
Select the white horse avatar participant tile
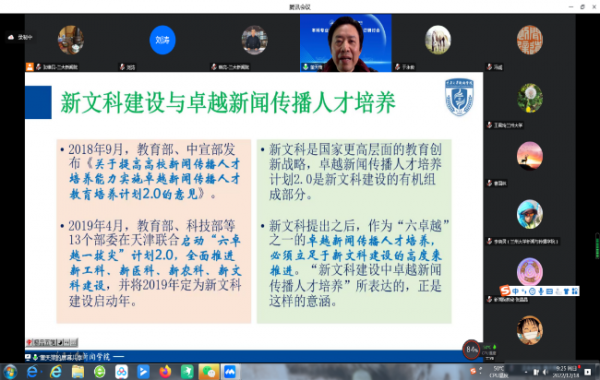click(x=438, y=40)
